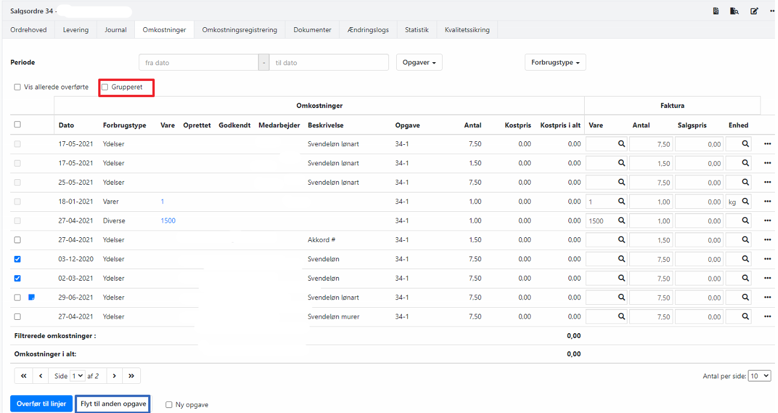Click the document icon in the header
This screenshot has width=778, height=413.
716,11
